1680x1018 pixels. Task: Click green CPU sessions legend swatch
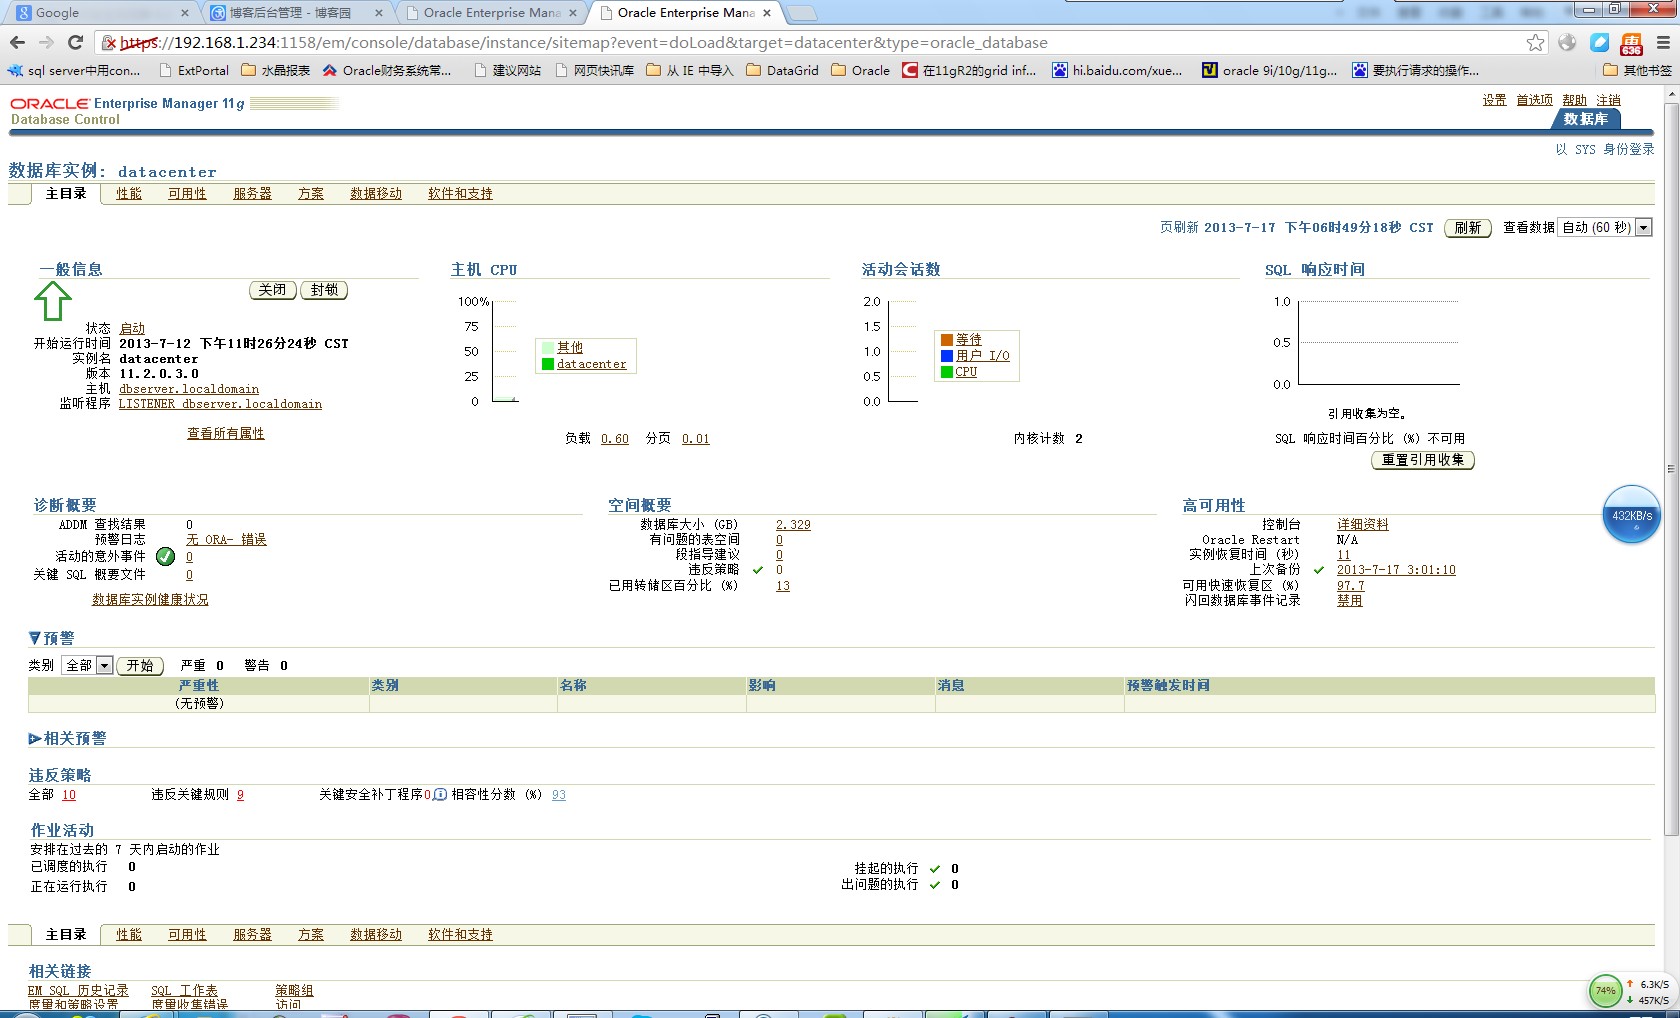tap(947, 372)
